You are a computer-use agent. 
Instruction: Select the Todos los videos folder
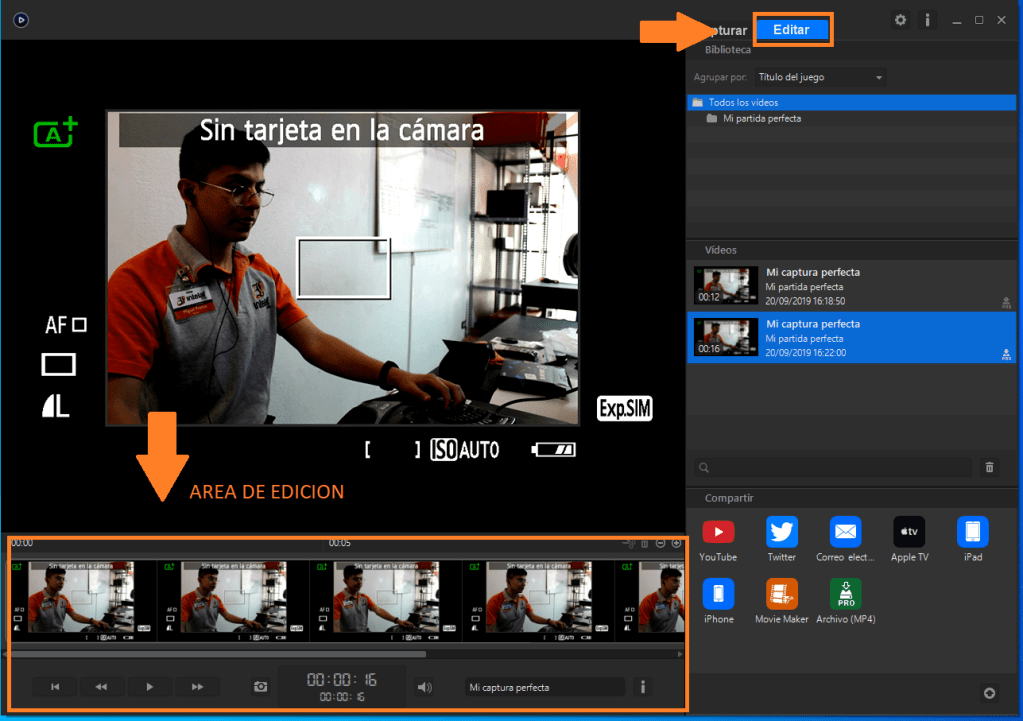[743, 102]
